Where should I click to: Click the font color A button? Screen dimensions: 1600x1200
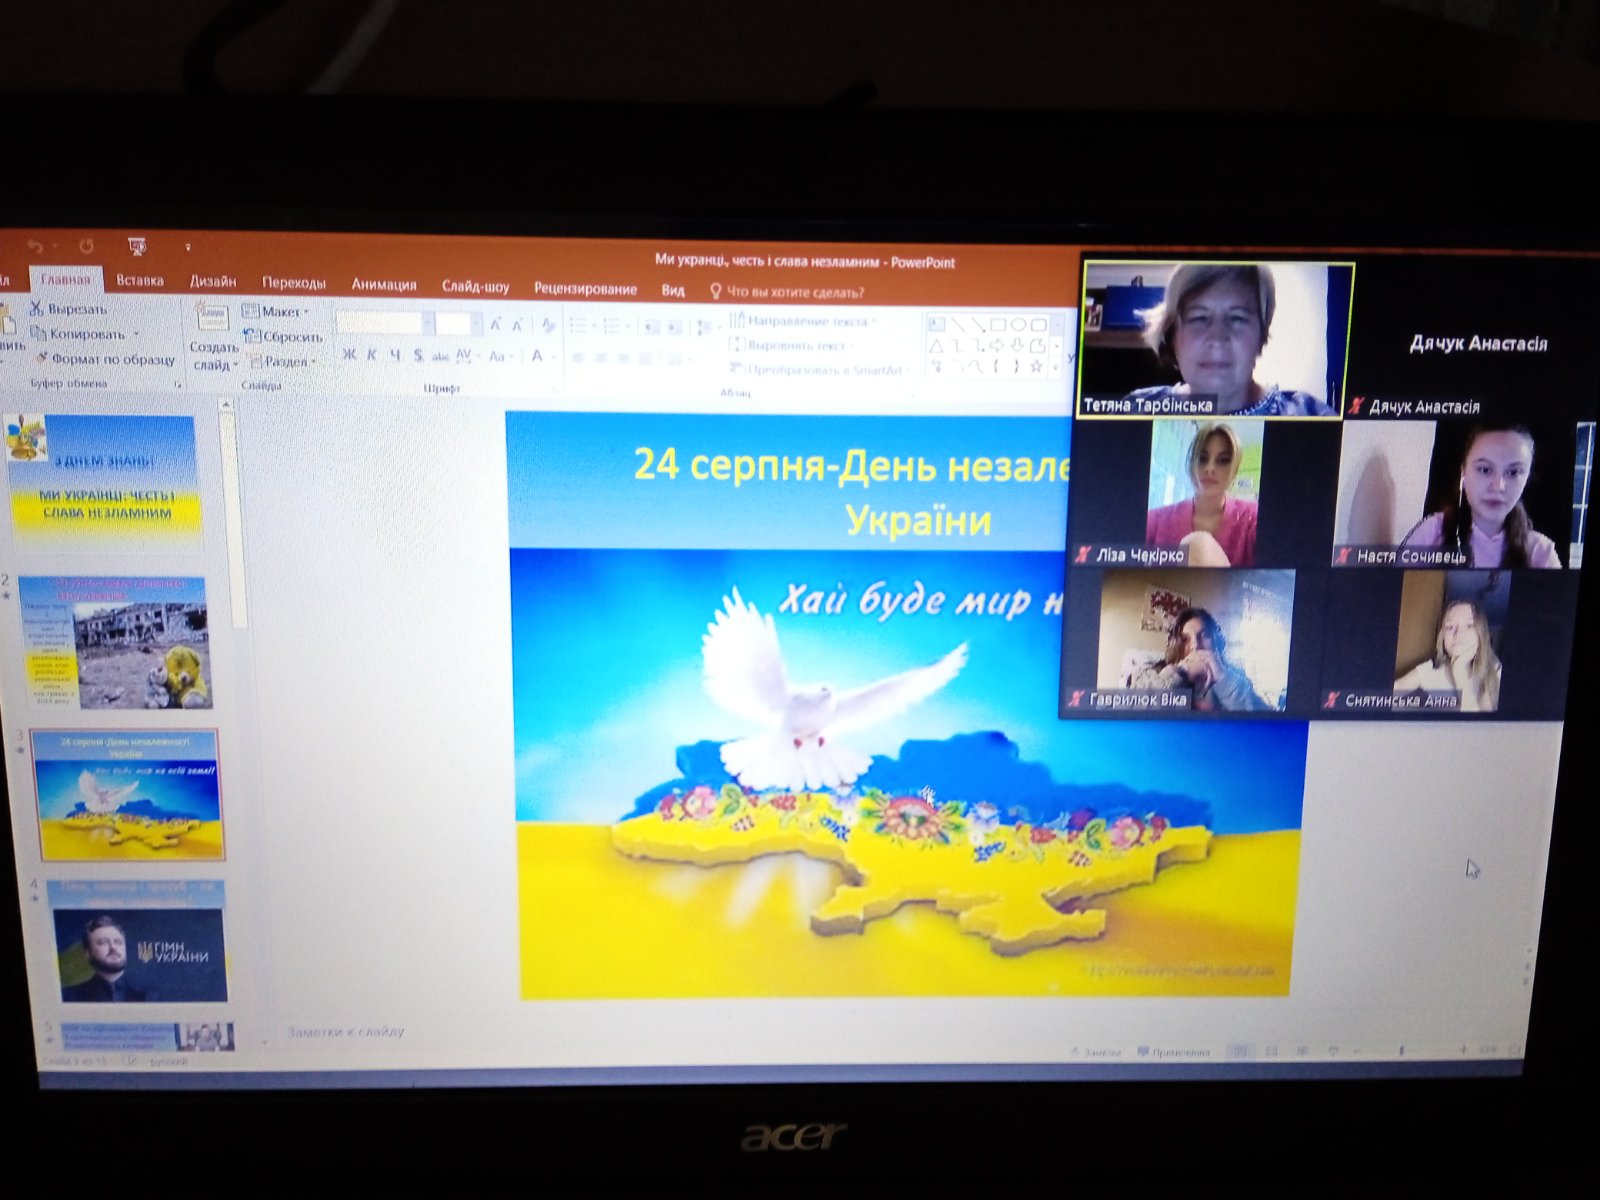point(537,356)
